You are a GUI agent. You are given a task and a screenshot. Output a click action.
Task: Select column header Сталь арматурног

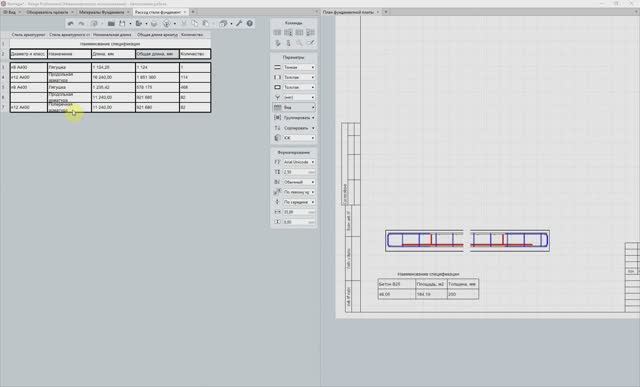tap(28, 35)
